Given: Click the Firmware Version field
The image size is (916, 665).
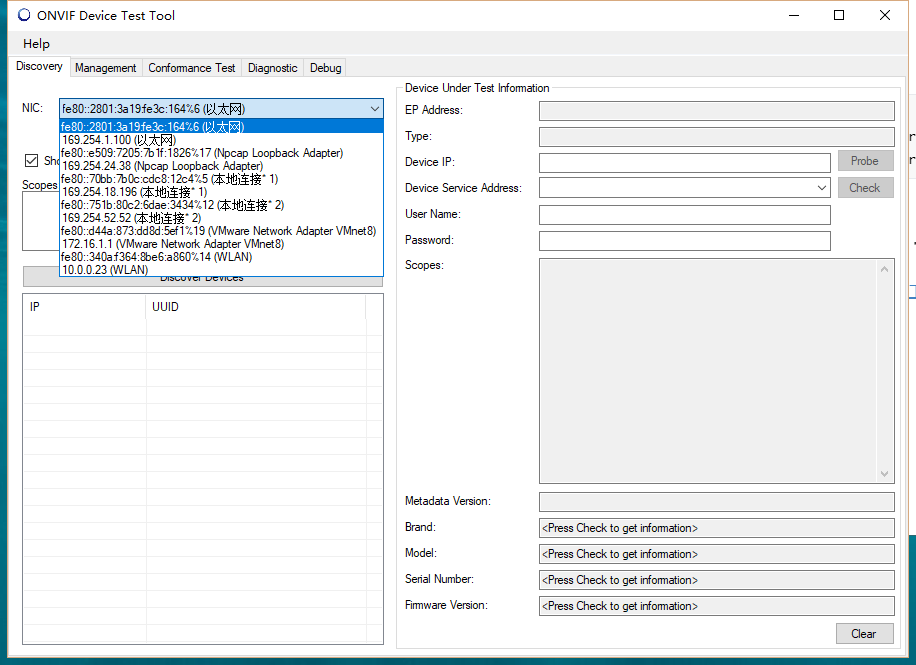Looking at the screenshot, I should [716, 606].
